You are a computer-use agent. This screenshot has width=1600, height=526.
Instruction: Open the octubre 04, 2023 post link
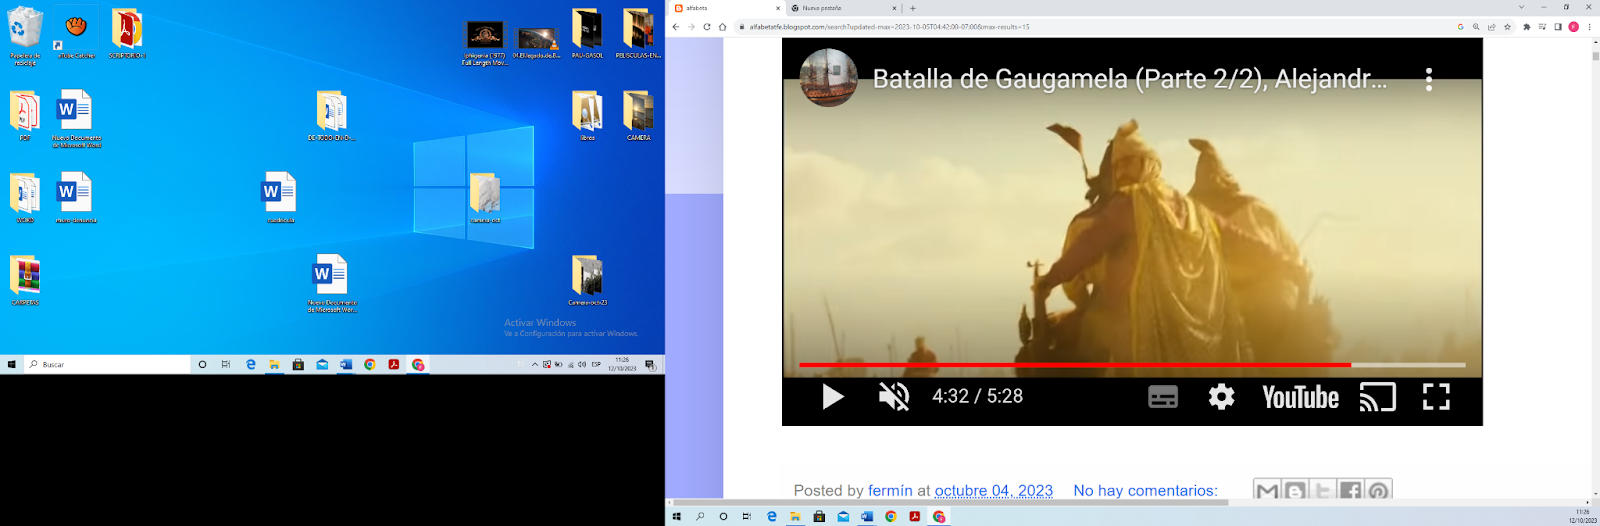993,491
